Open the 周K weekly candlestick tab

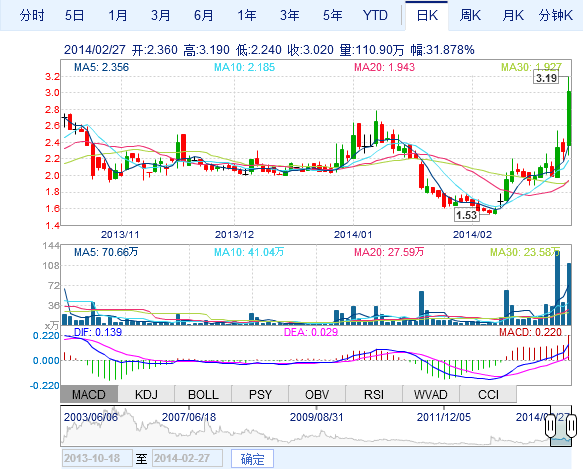tap(470, 16)
